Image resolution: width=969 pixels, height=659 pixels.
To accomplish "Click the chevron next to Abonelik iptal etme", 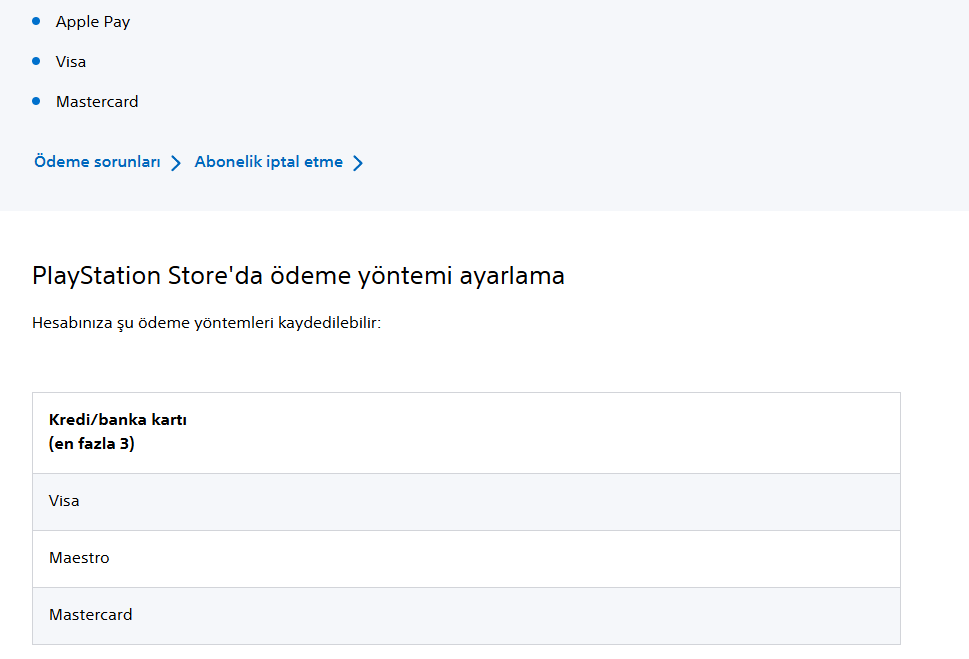I will [358, 163].
